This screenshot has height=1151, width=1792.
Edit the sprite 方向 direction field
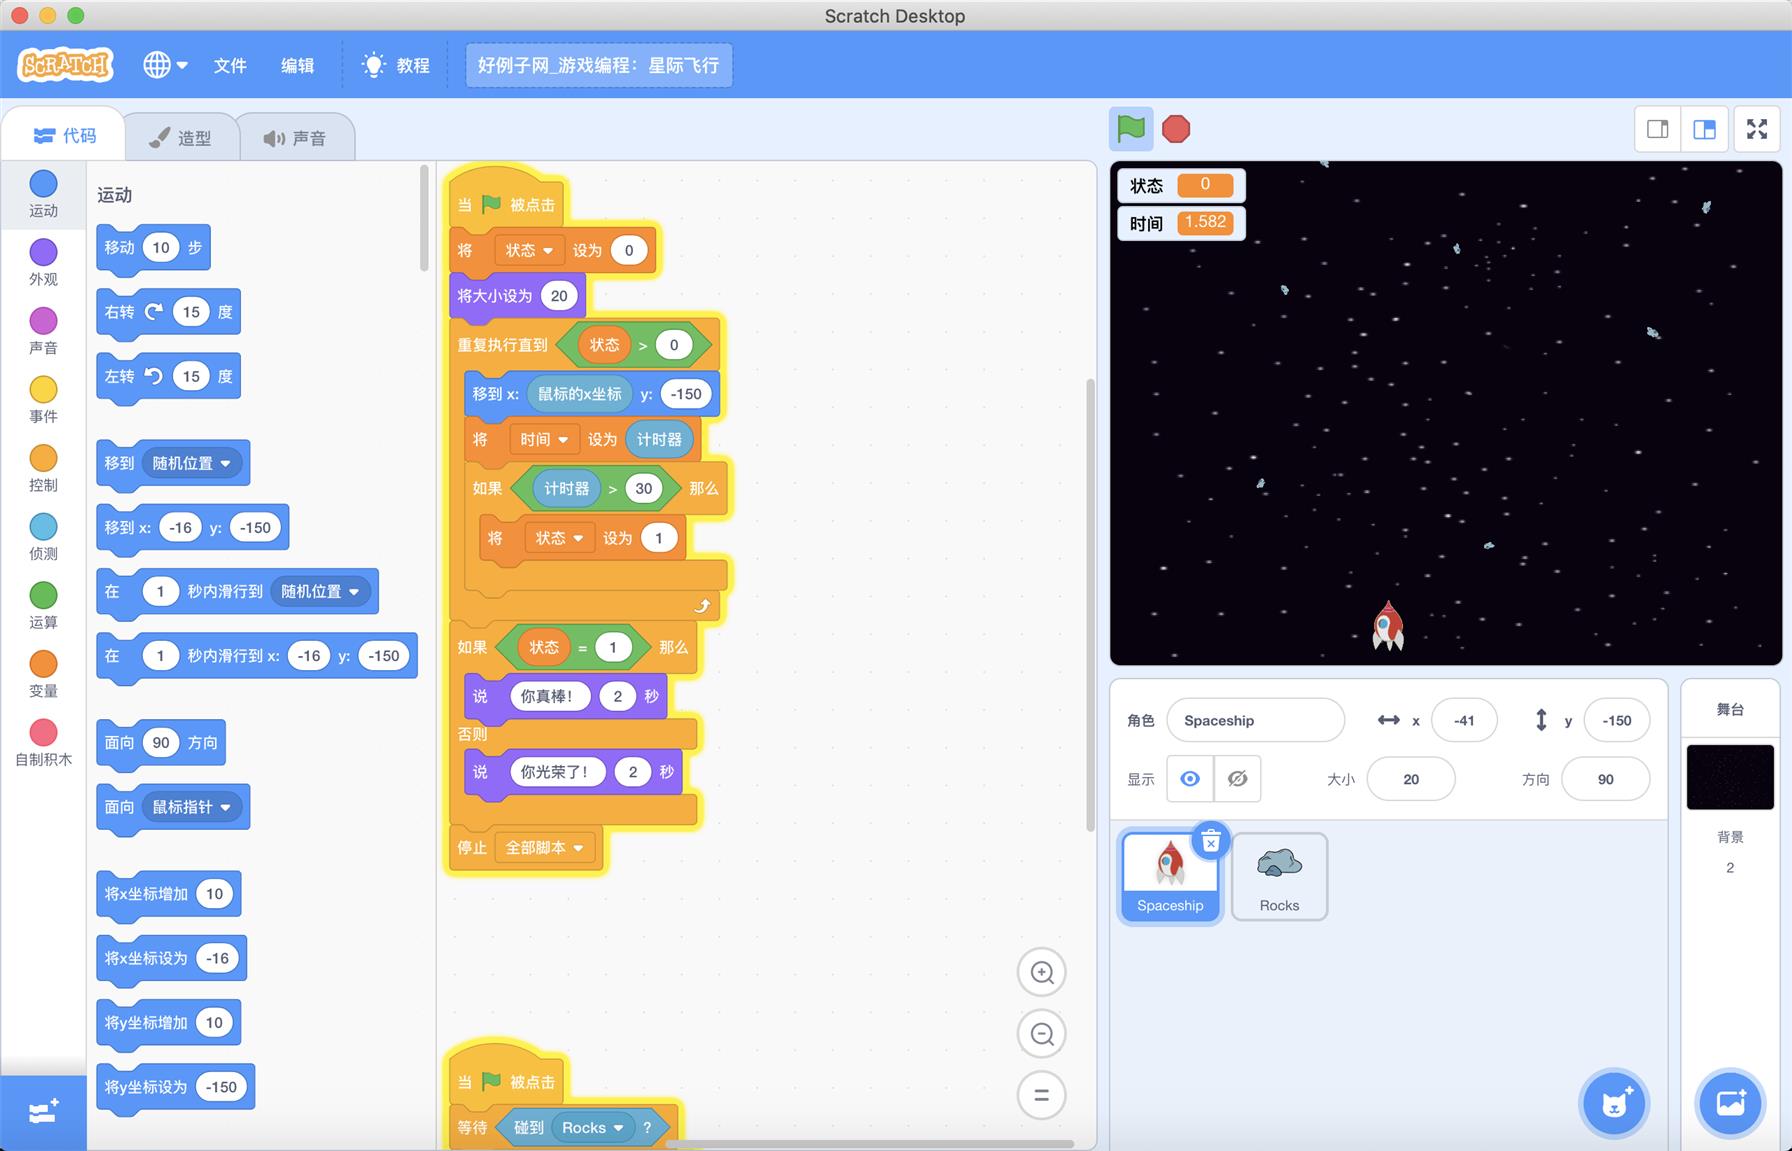click(x=1605, y=779)
